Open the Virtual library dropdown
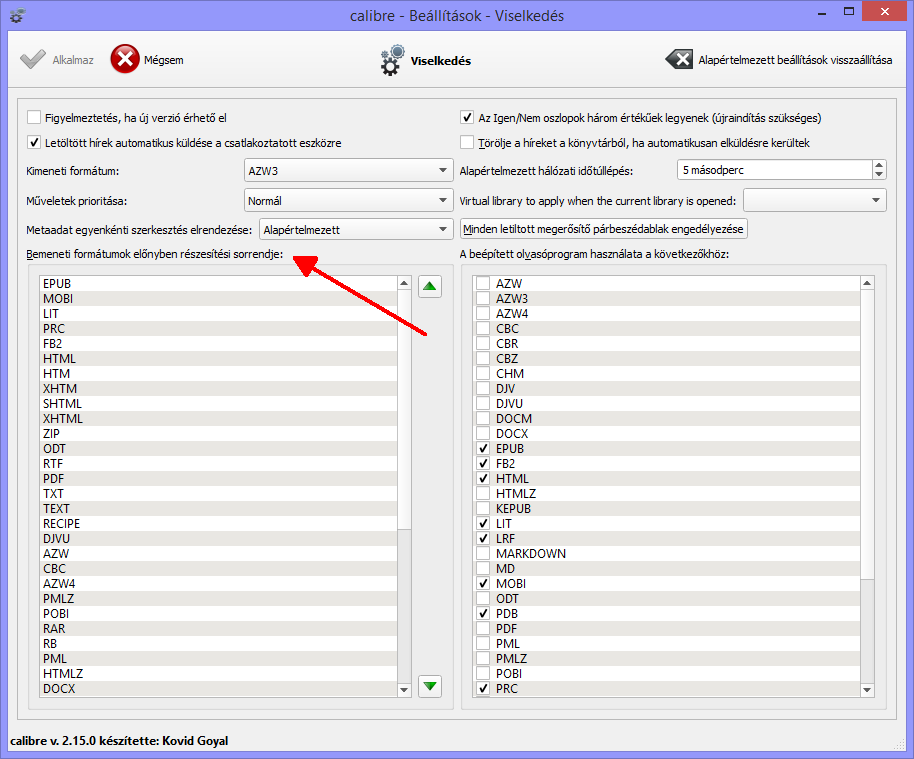The width and height of the screenshot is (914, 759). [x=815, y=201]
